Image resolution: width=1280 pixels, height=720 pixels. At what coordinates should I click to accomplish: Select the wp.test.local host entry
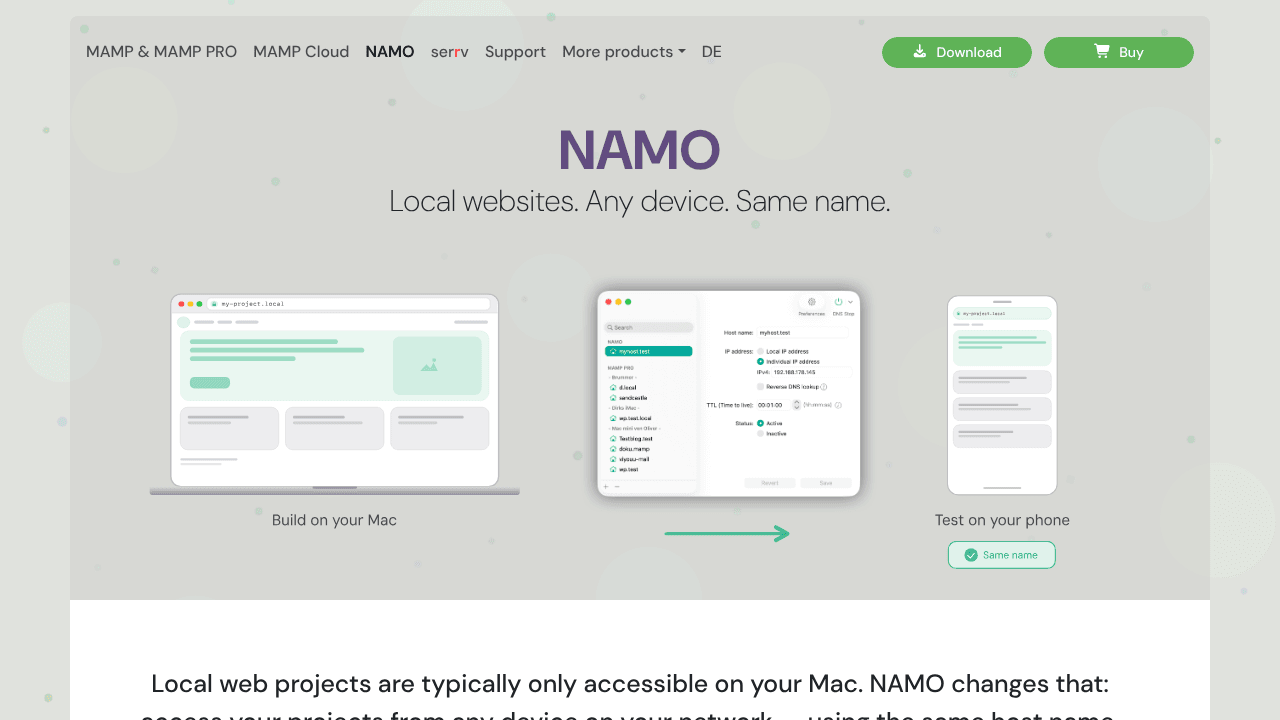[635, 418]
